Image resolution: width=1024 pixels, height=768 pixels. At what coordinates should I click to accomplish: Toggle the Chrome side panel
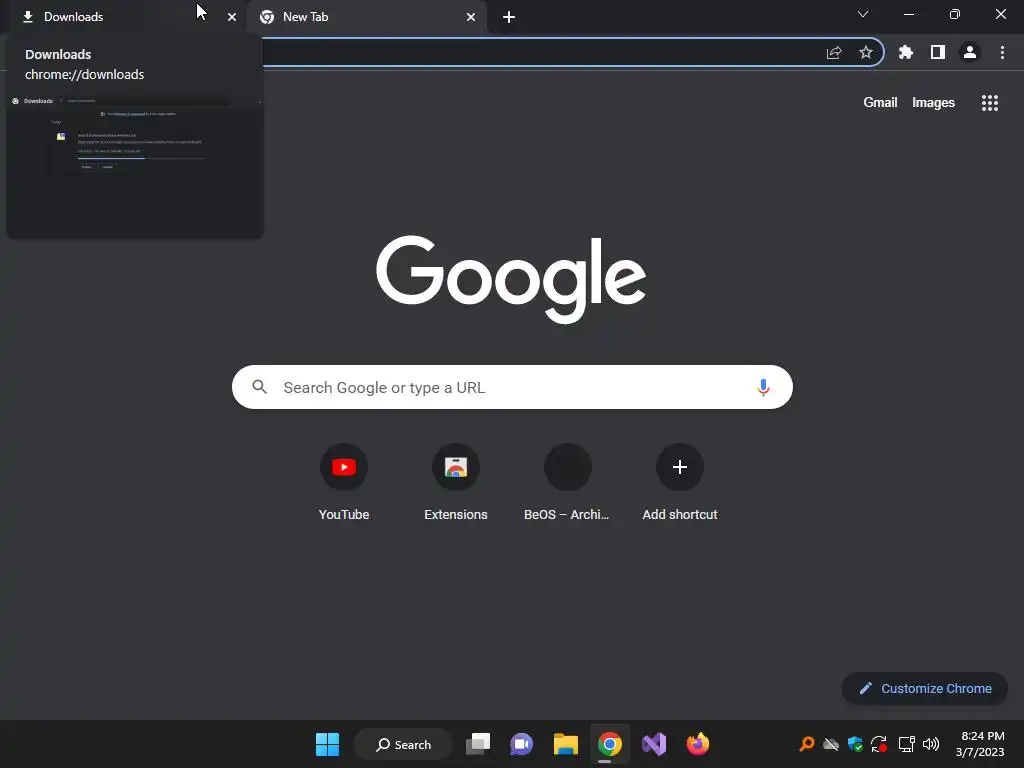click(938, 53)
